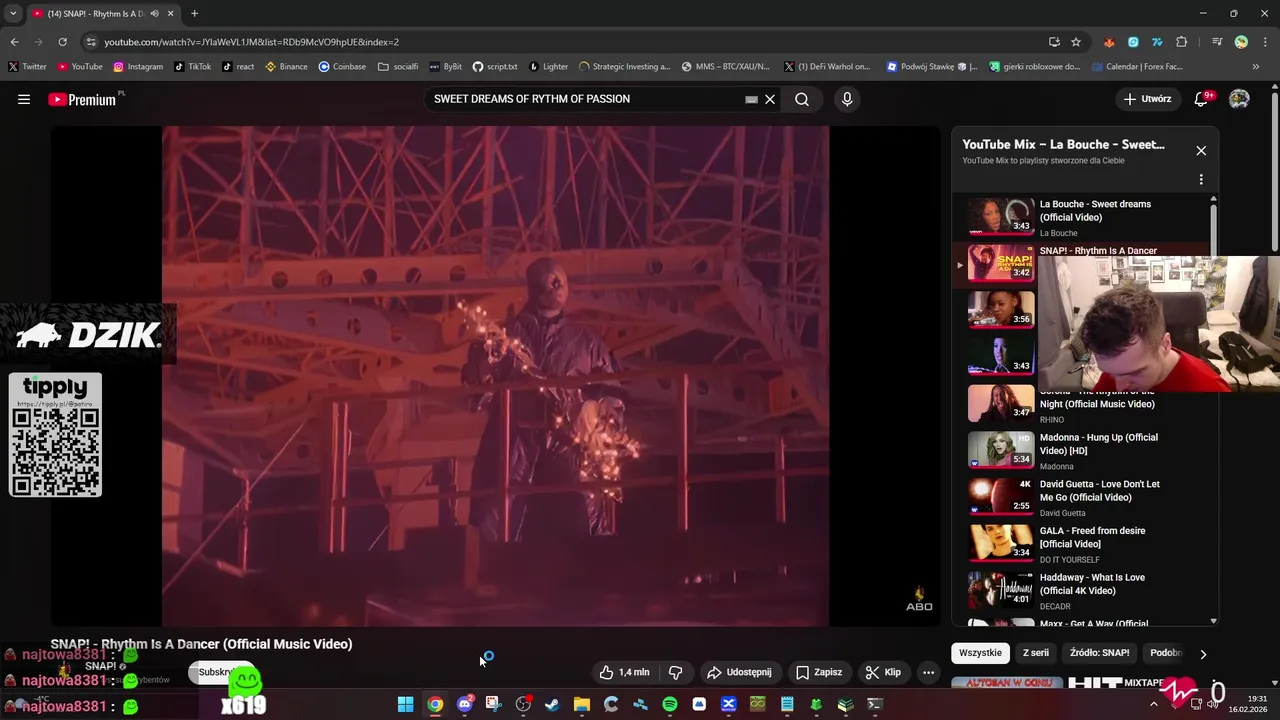Mute the tab via its speaker icon
1280x720 pixels.
pyautogui.click(x=155, y=13)
